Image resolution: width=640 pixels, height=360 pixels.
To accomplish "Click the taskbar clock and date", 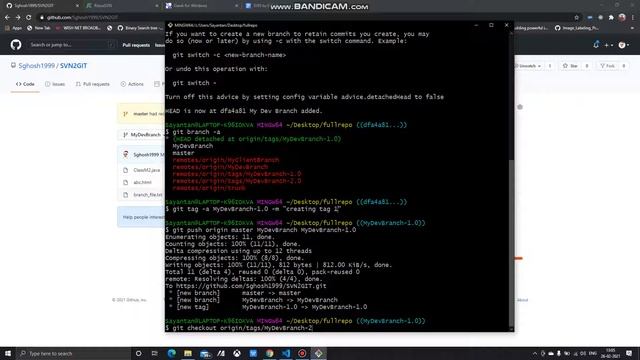I will coord(611,353).
